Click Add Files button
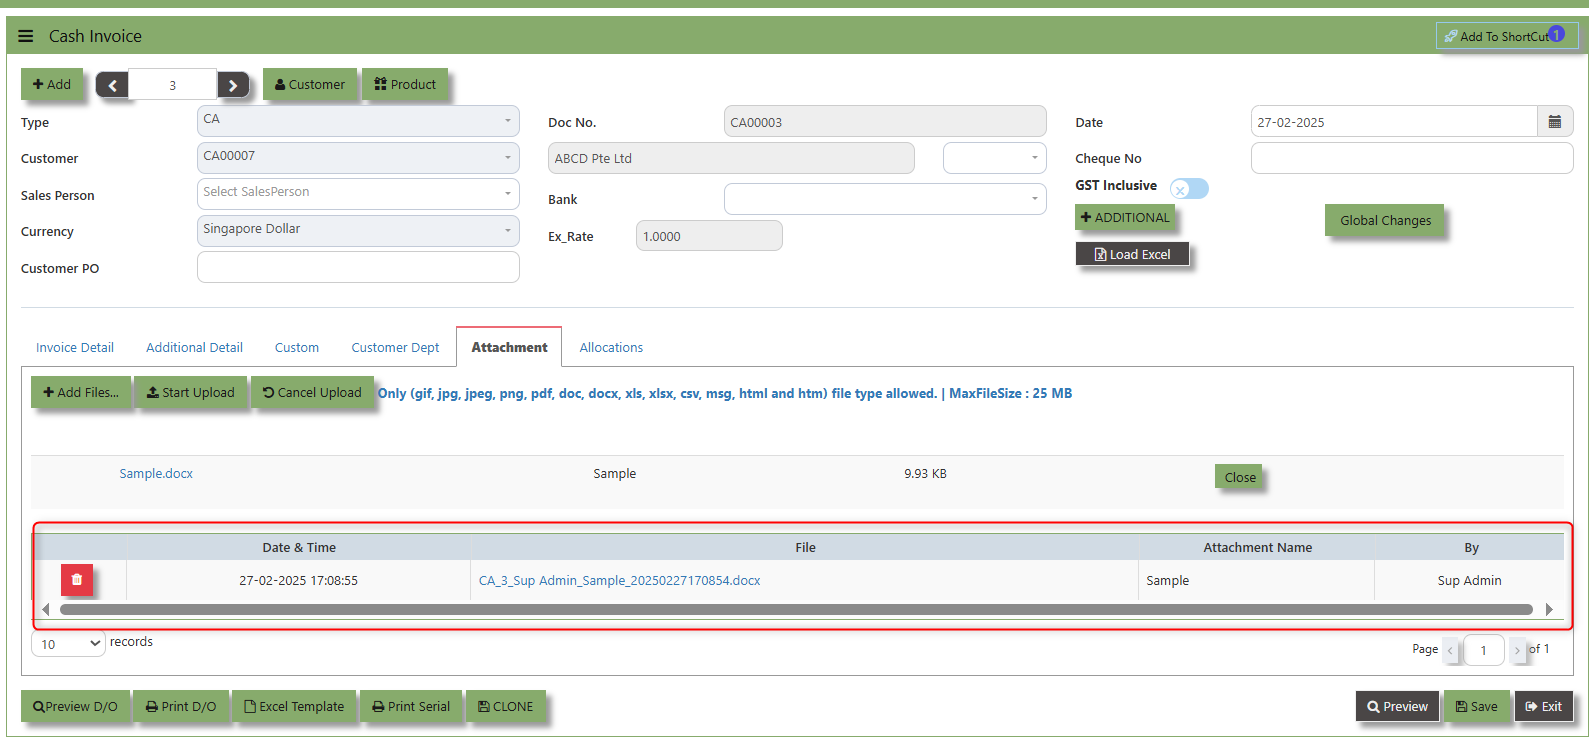 point(80,392)
